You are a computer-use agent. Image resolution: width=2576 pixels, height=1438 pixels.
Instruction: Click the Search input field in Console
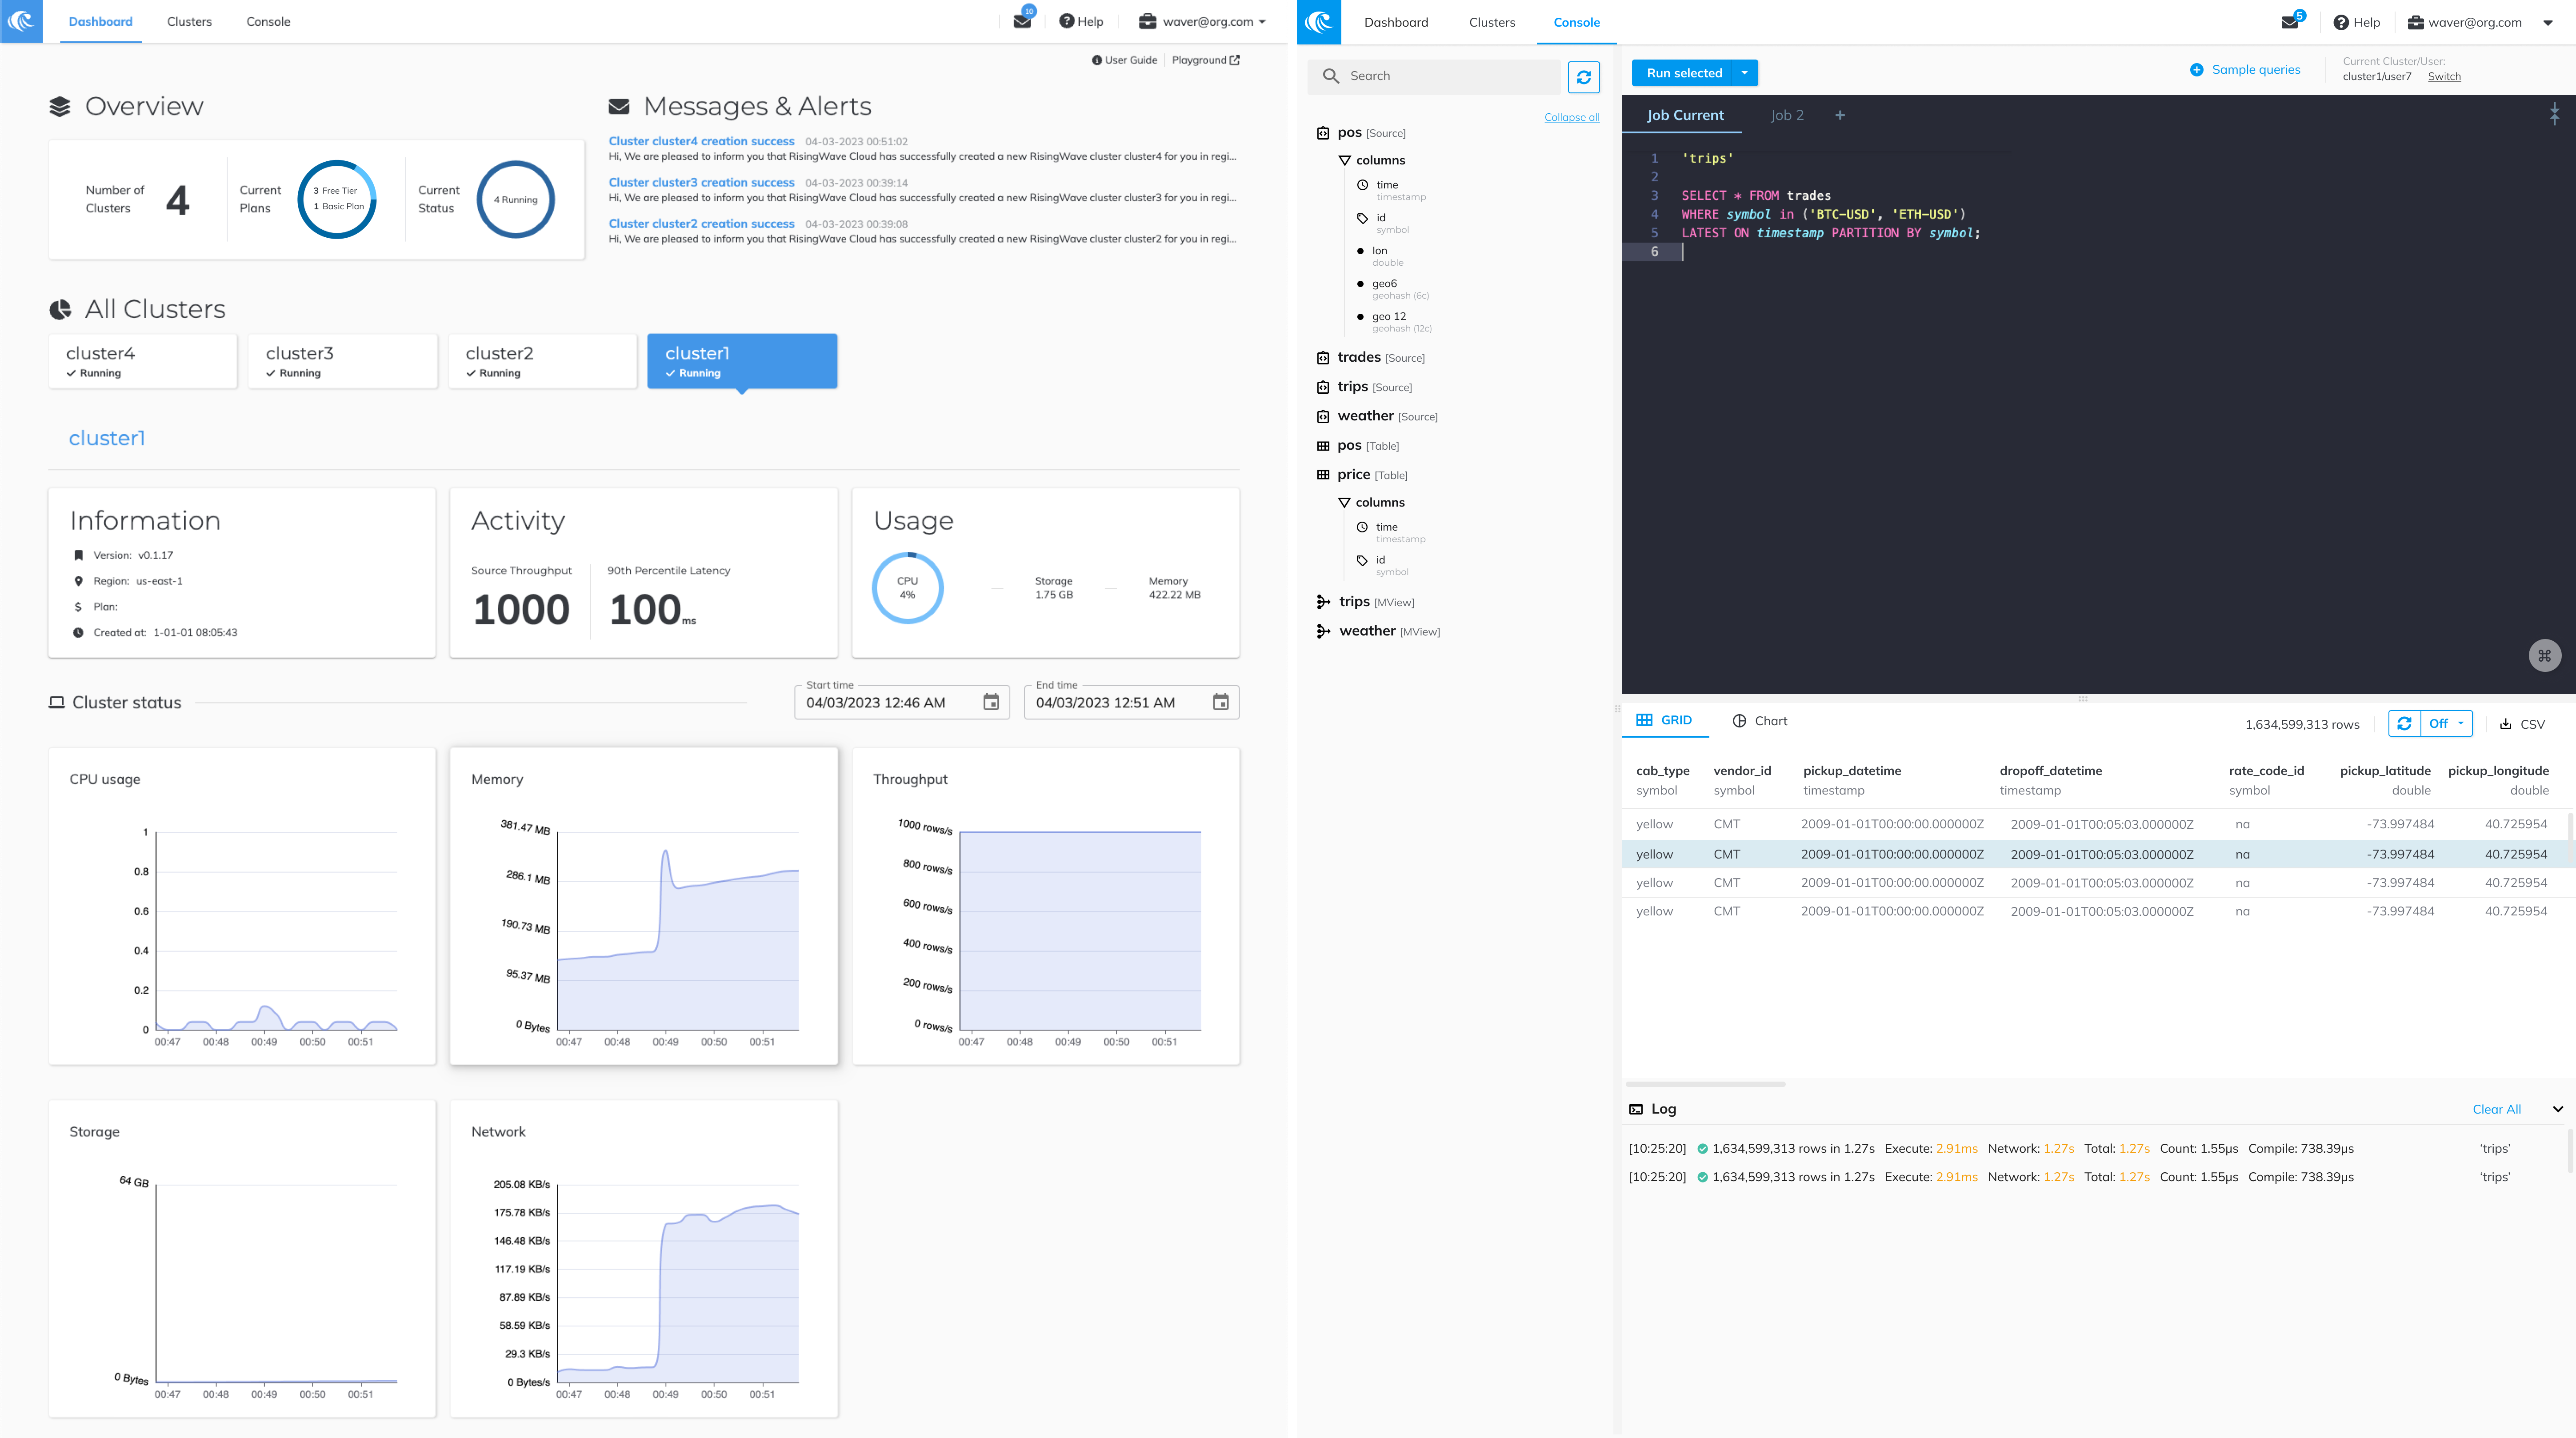[x=1433, y=76]
